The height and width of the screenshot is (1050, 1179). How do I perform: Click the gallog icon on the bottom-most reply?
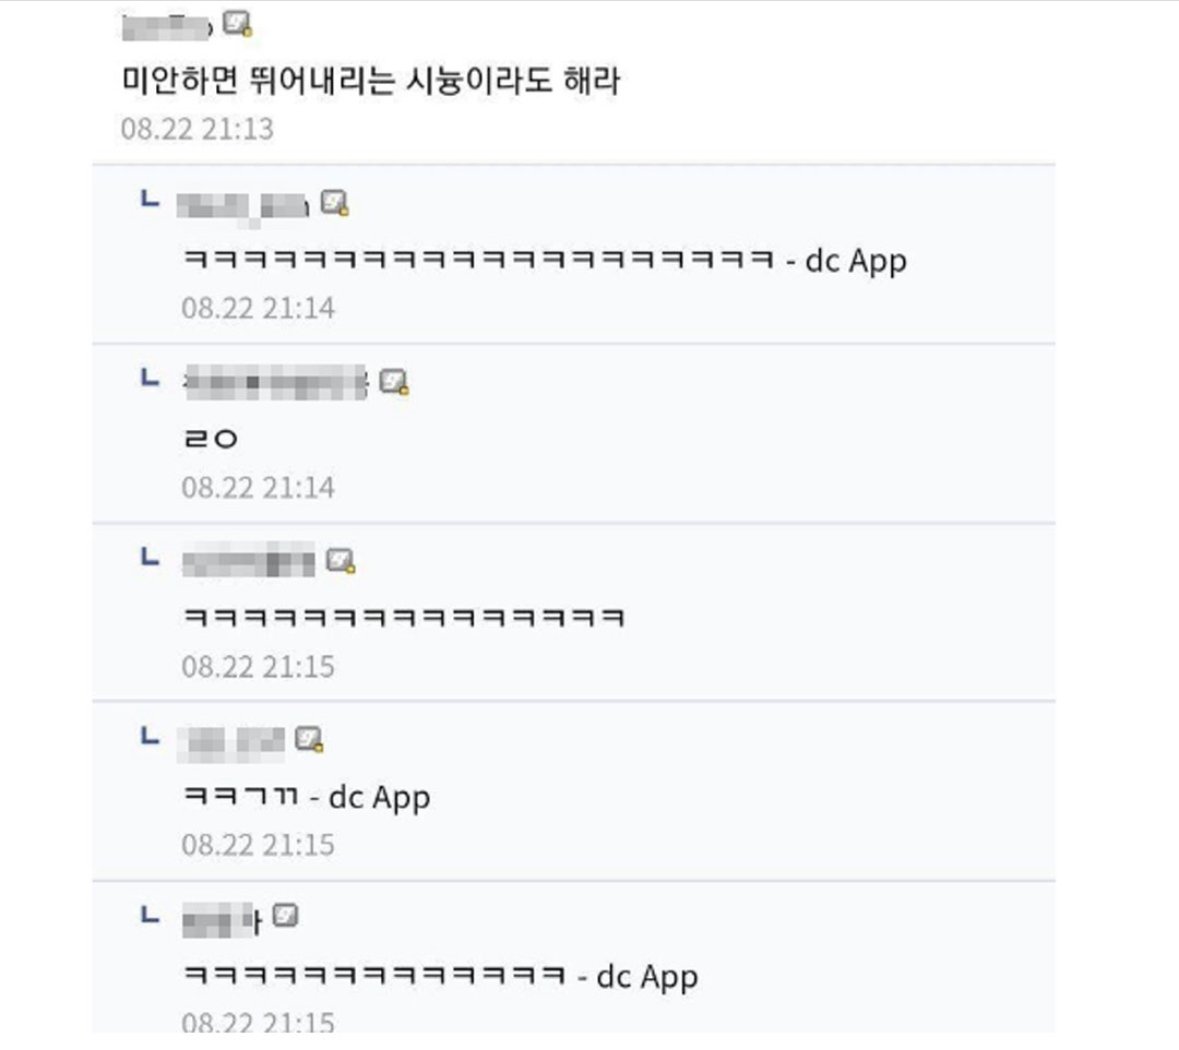[x=285, y=916]
